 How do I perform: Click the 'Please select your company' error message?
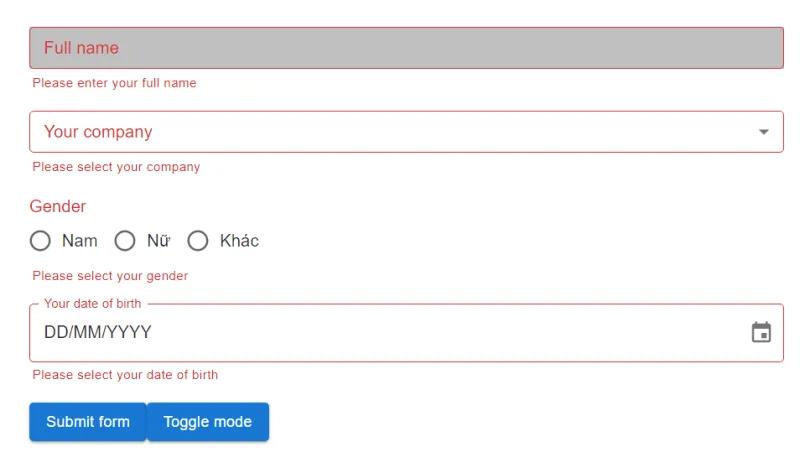click(x=116, y=167)
